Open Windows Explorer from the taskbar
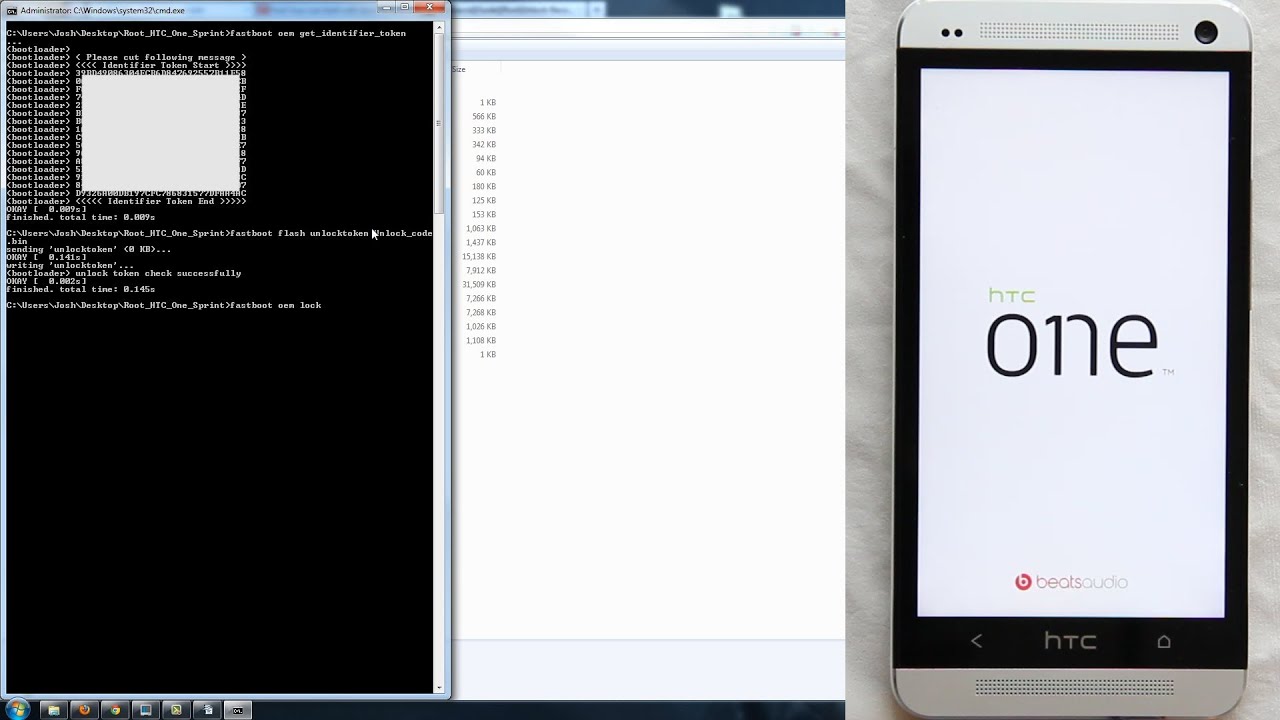Screen dimensions: 1280x720 tap(54, 710)
